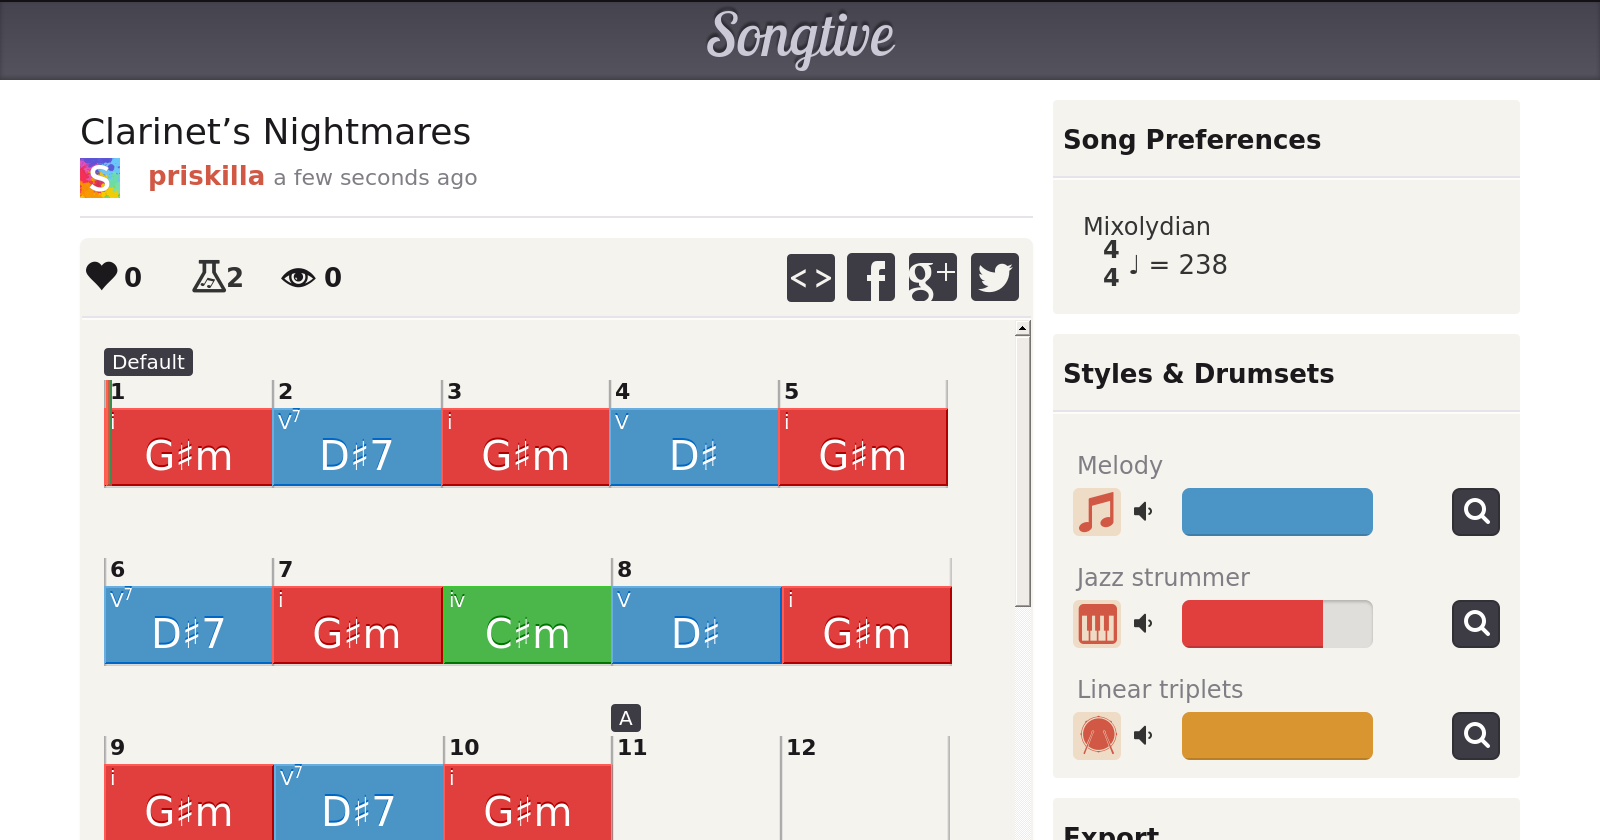Mute the Melody track
The width and height of the screenshot is (1600, 840).
click(x=1143, y=512)
